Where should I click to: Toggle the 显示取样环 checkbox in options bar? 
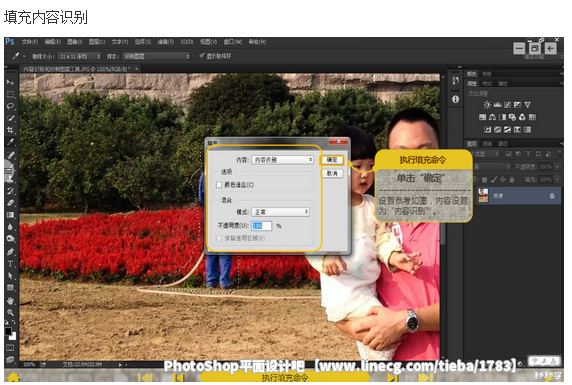(x=202, y=55)
